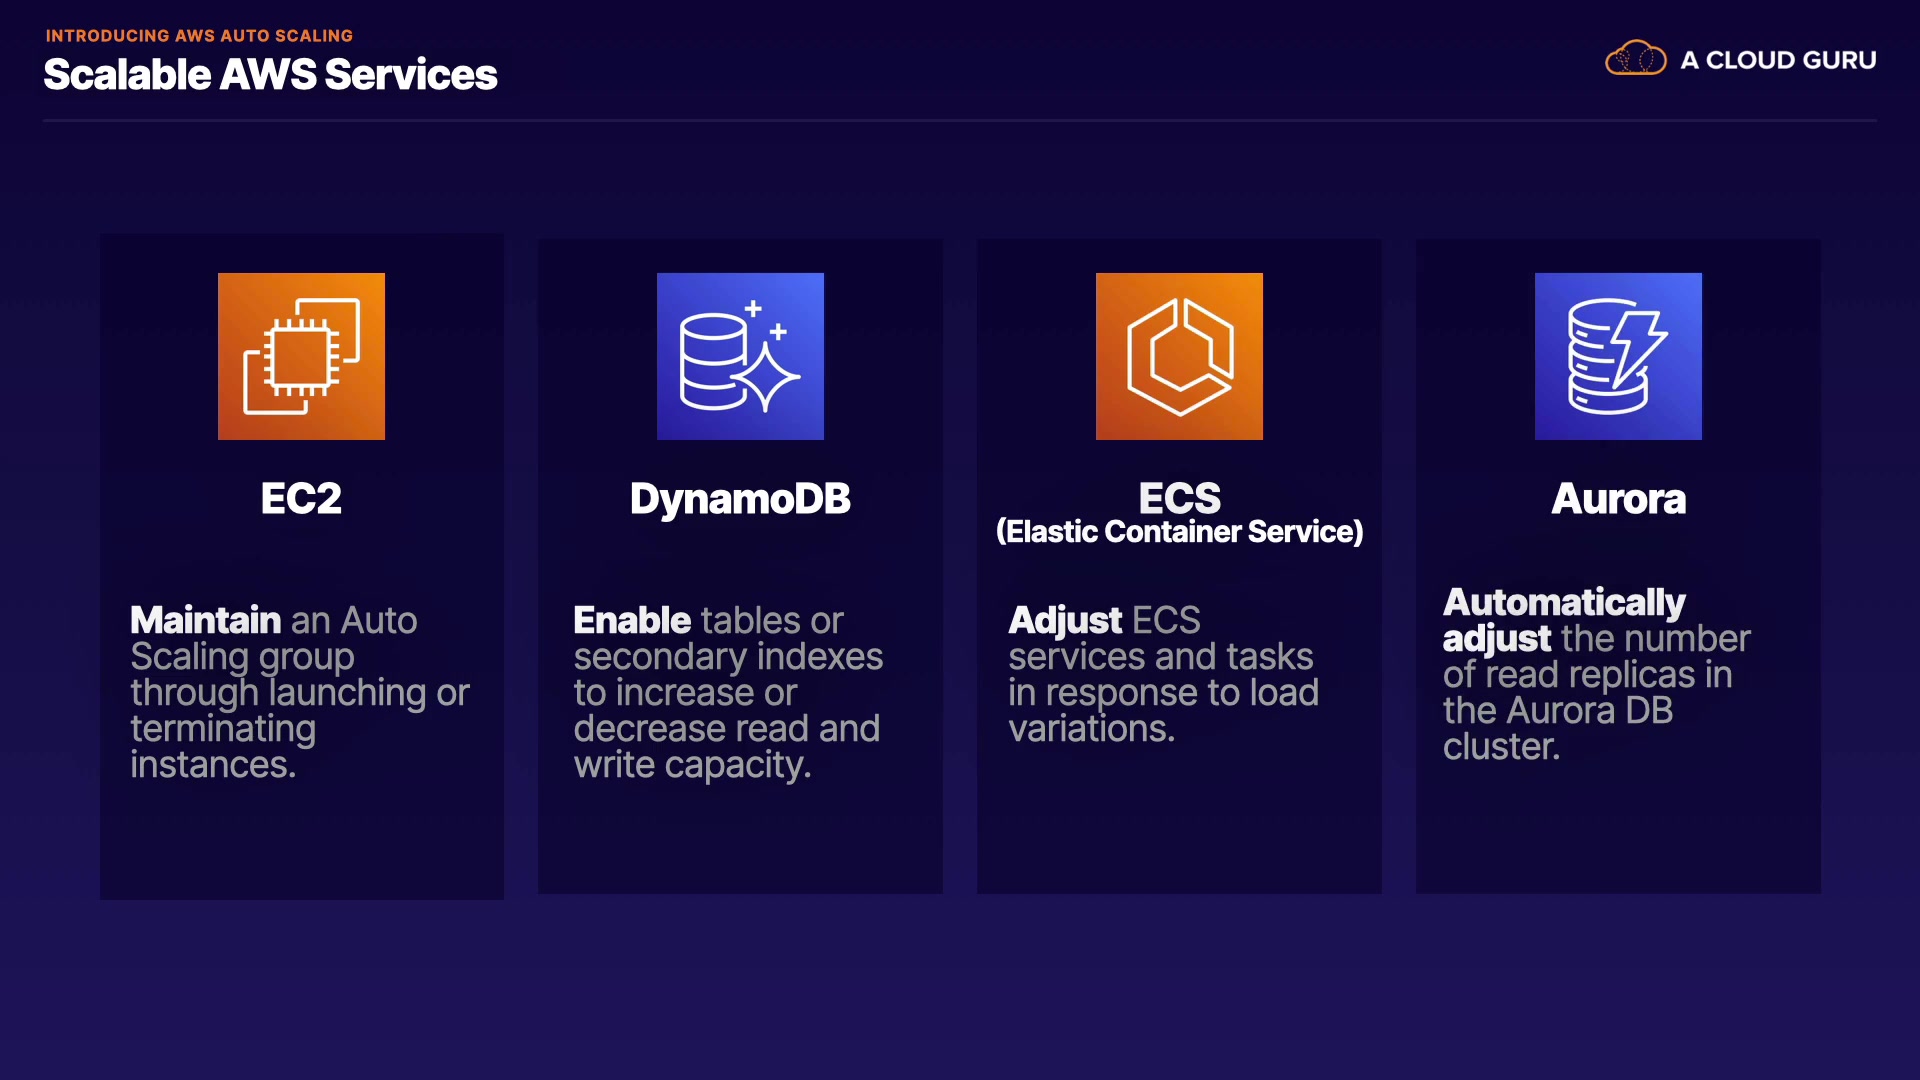Click the blue DynamoDB database icon
Screen dimensions: 1920x1080
click(x=740, y=356)
